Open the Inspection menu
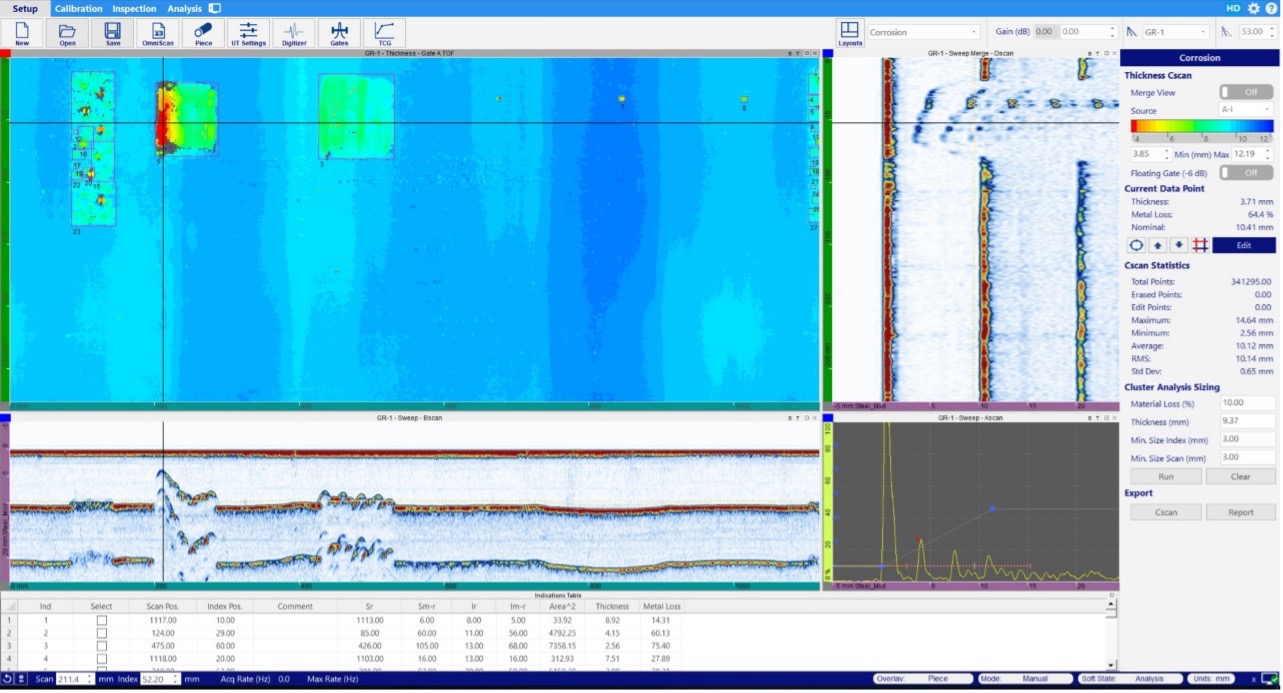This screenshot has width=1283, height=693. pos(134,8)
